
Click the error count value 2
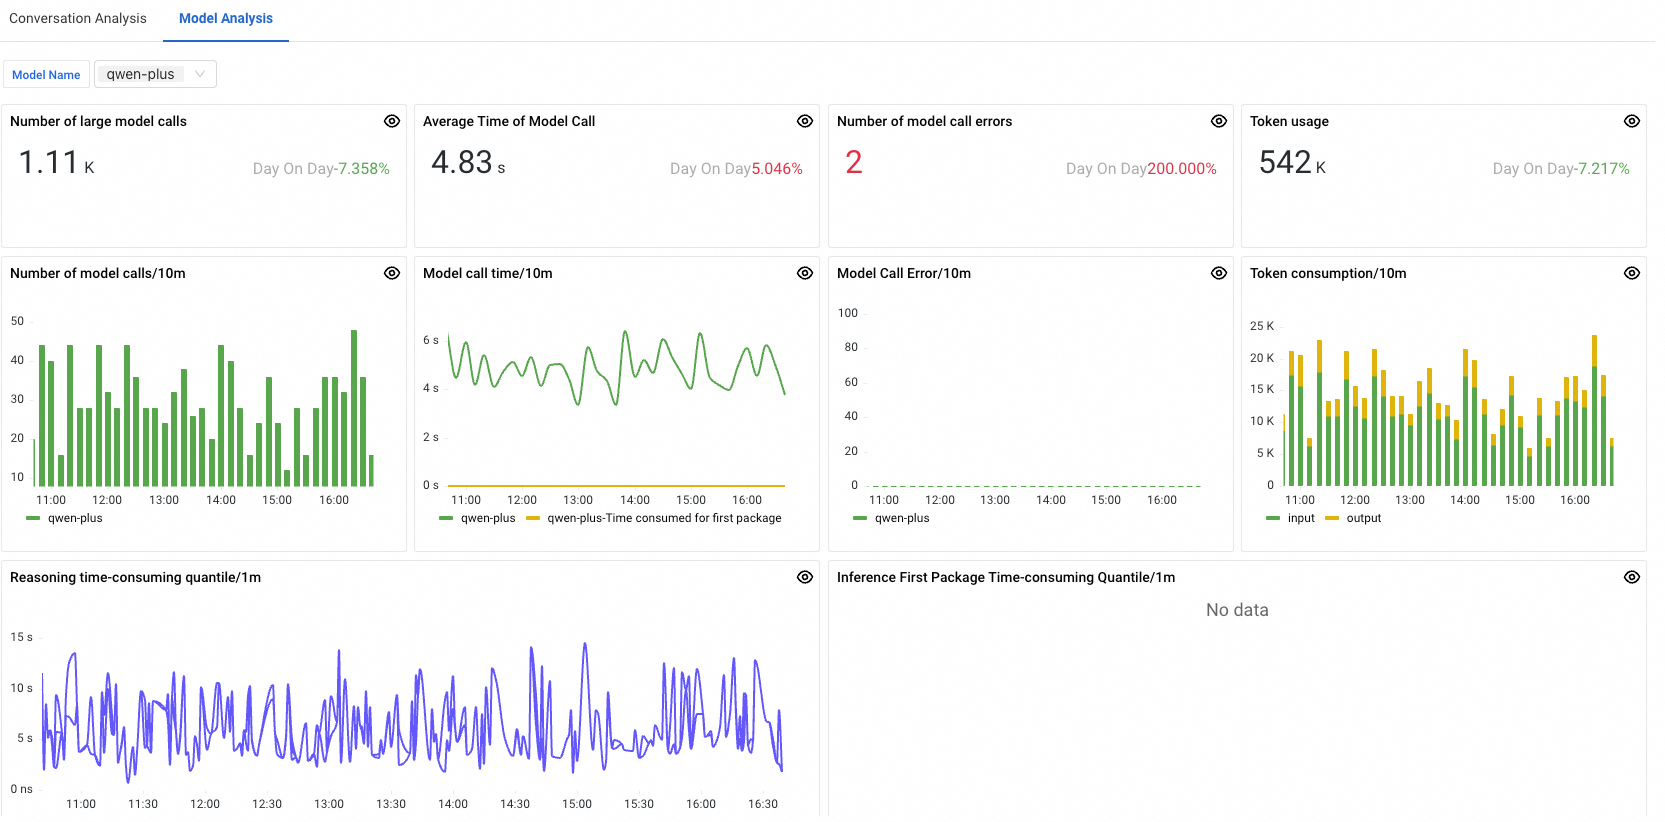pyautogui.click(x=853, y=162)
